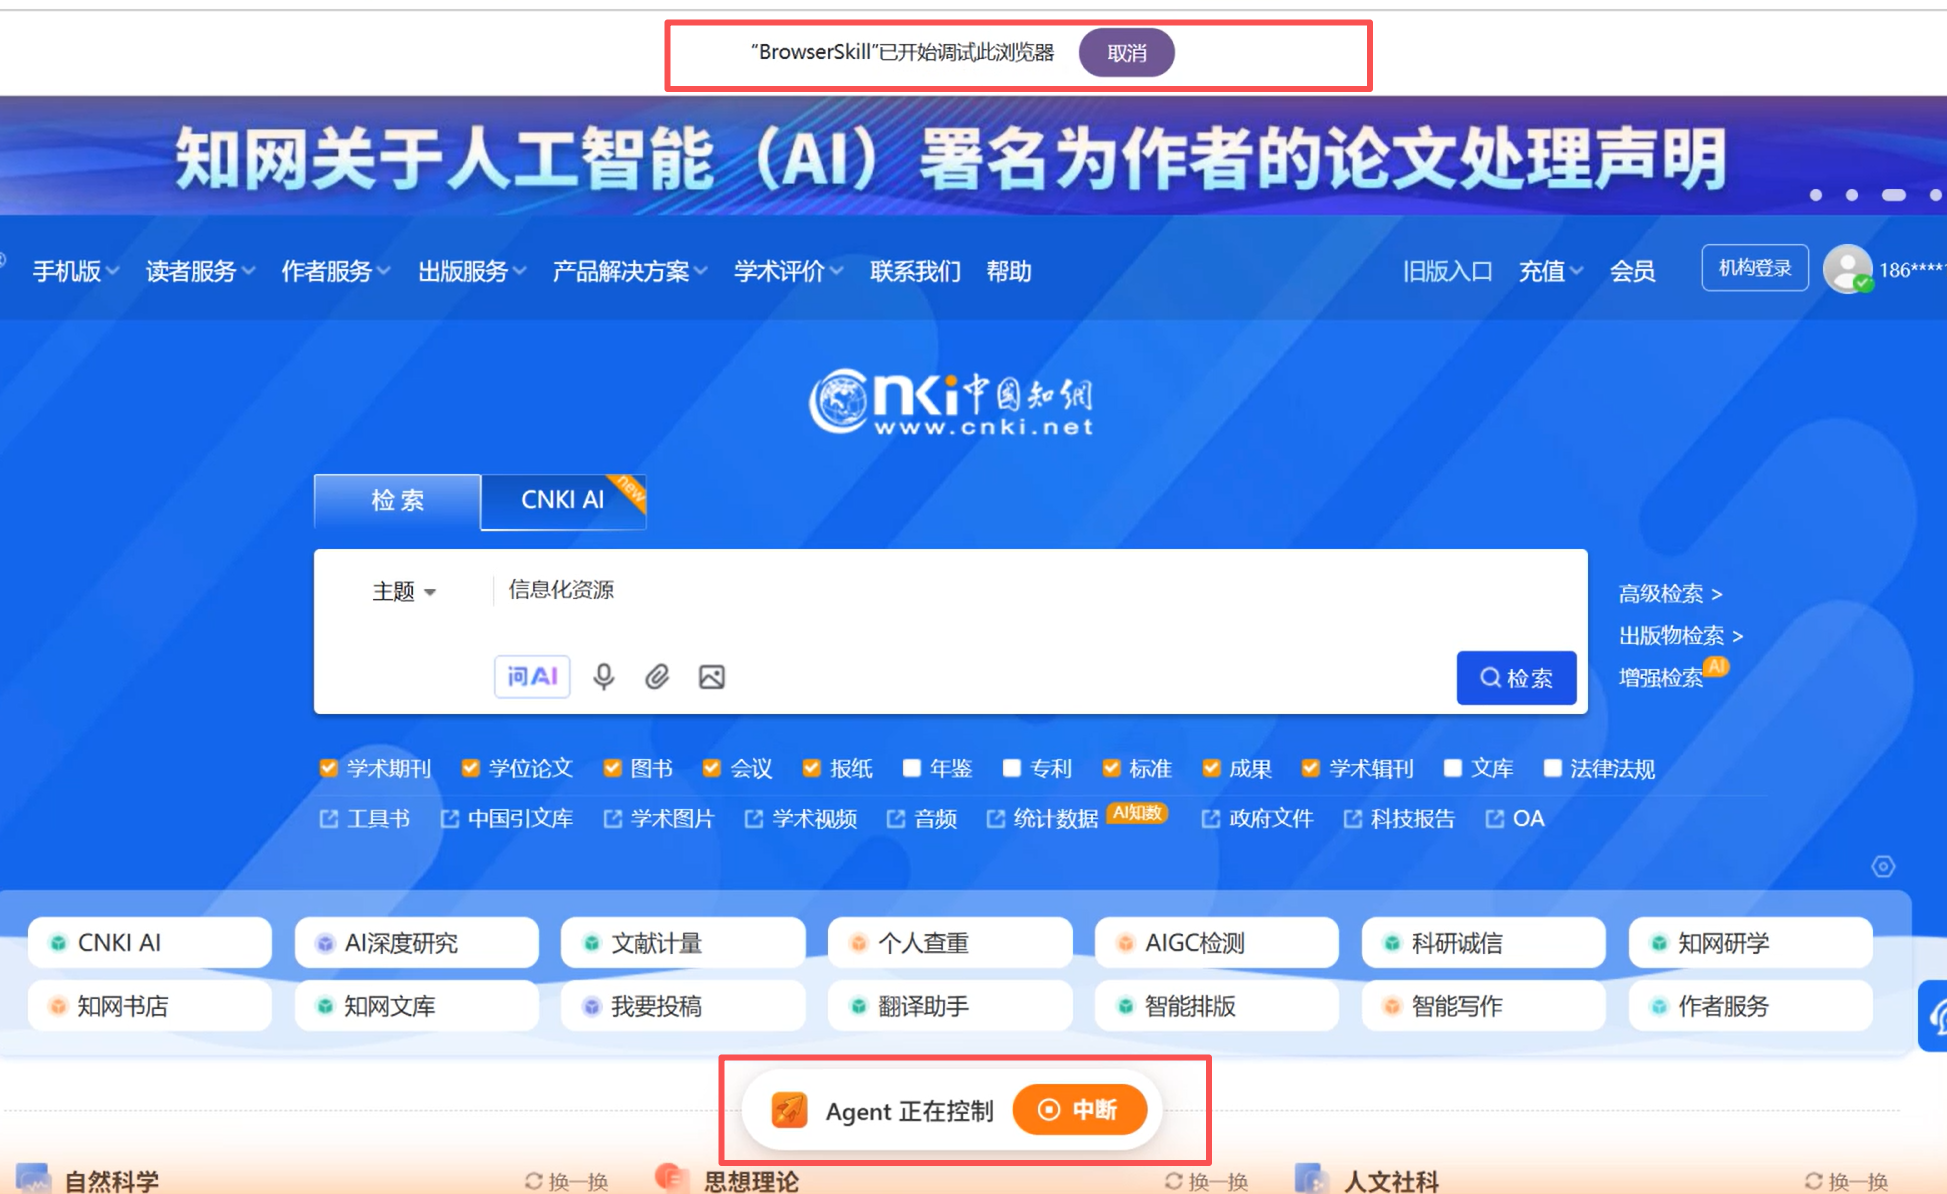Viewport: 1947px width, 1194px height.
Task: Switch to the CNKI AI tab above the search box
Action: (x=563, y=500)
